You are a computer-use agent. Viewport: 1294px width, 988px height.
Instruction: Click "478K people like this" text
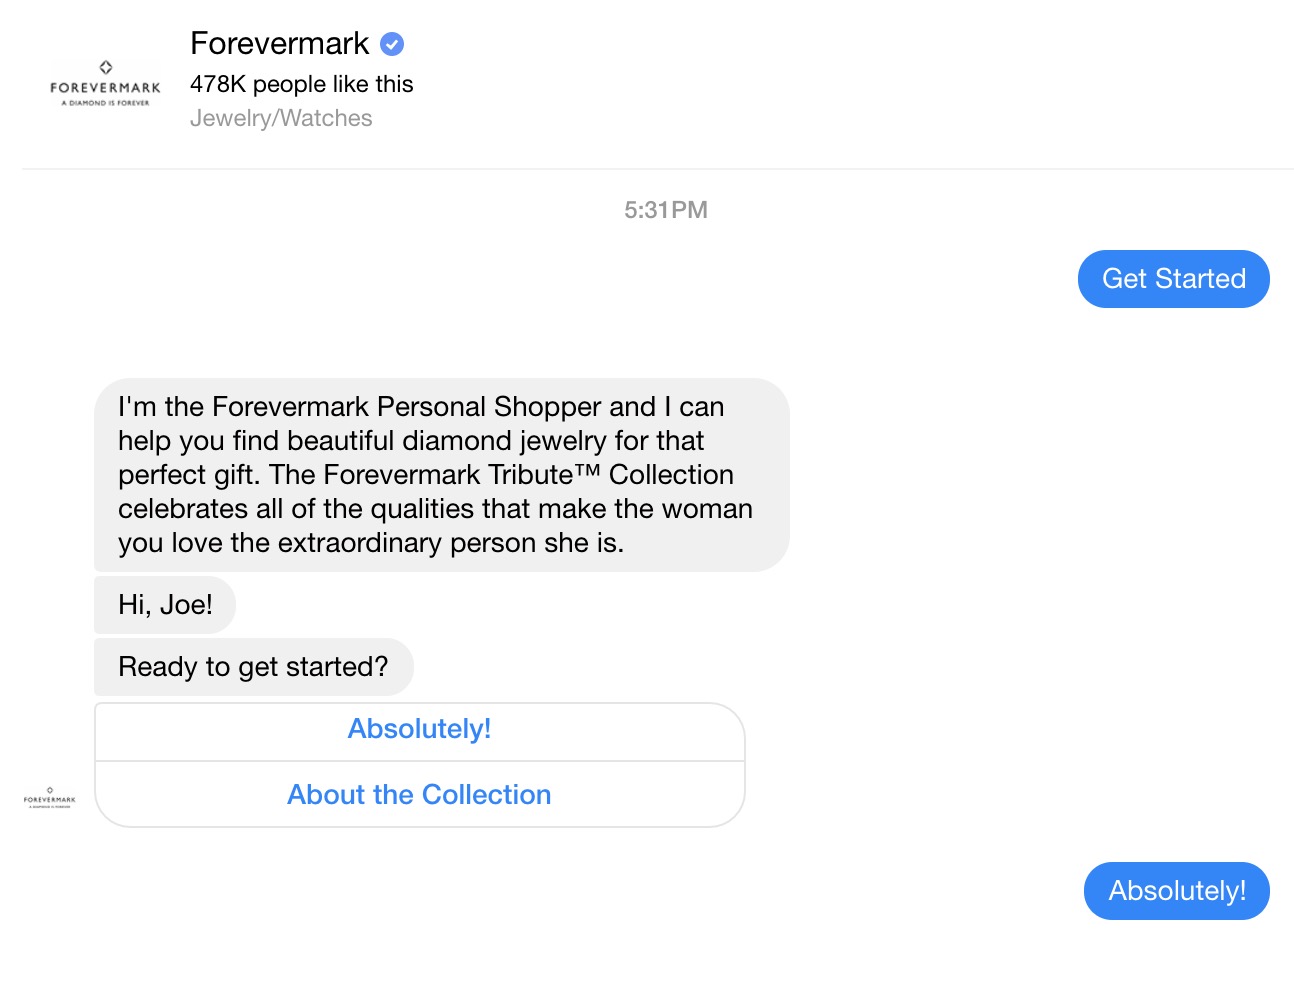point(301,84)
